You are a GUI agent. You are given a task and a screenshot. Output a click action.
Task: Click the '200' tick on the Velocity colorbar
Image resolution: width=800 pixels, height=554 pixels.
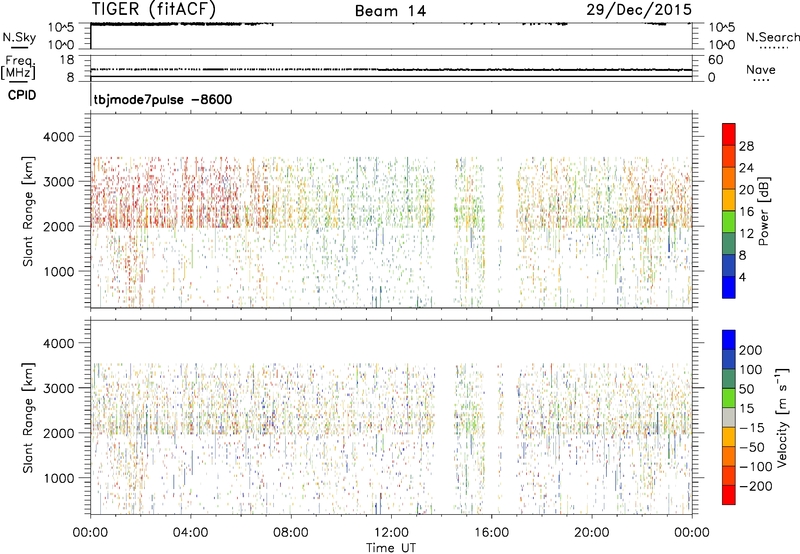[751, 350]
